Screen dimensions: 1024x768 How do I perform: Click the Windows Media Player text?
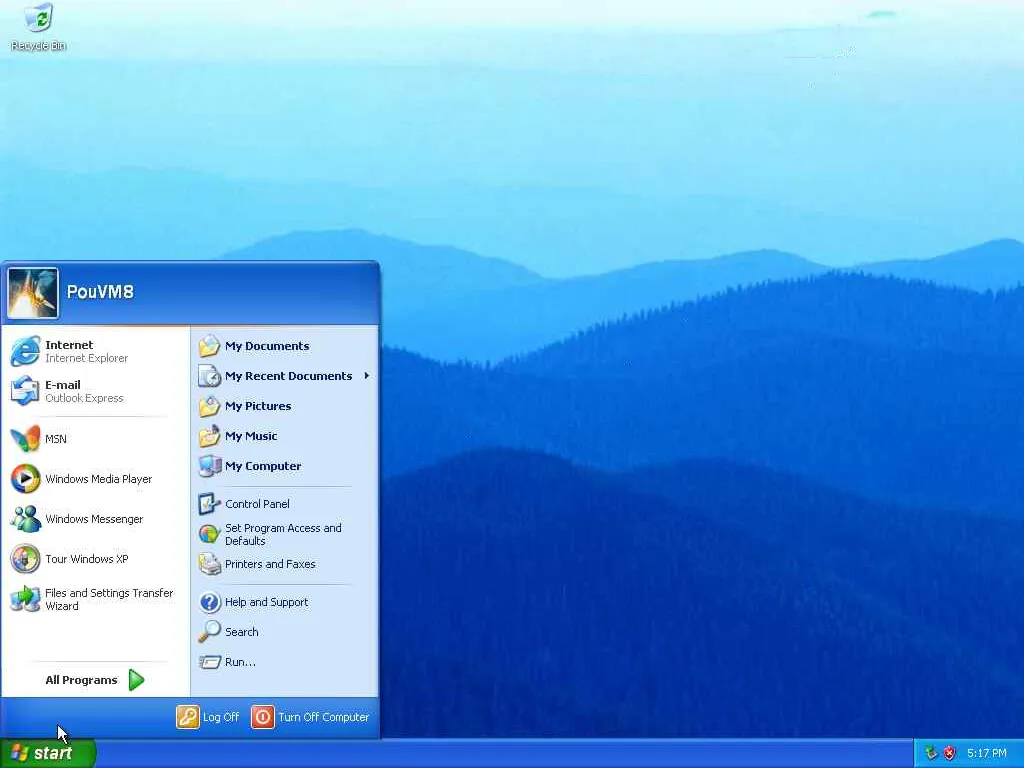point(99,479)
